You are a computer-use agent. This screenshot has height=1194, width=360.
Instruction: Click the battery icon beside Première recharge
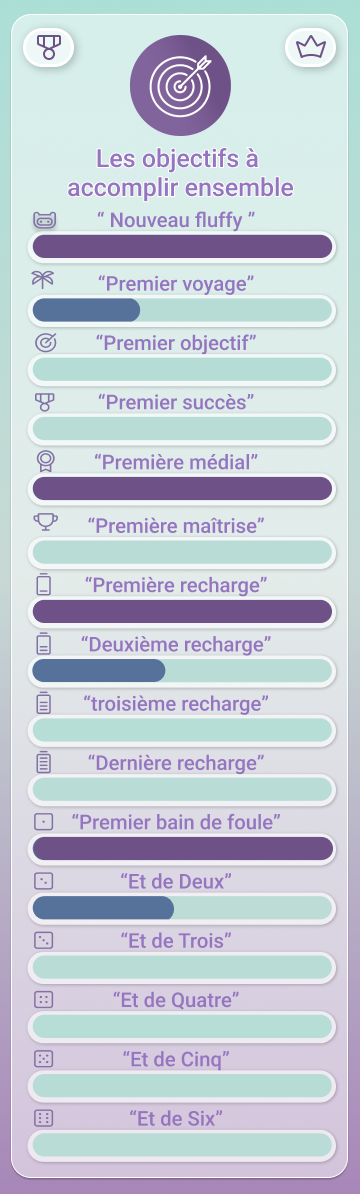coord(44,583)
